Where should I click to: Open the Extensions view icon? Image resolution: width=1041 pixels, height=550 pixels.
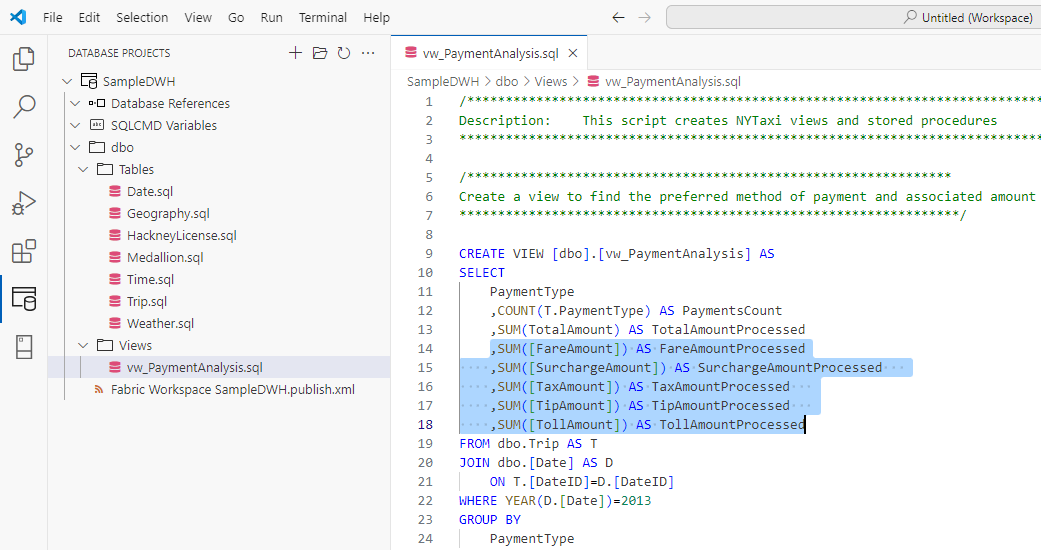click(x=23, y=250)
